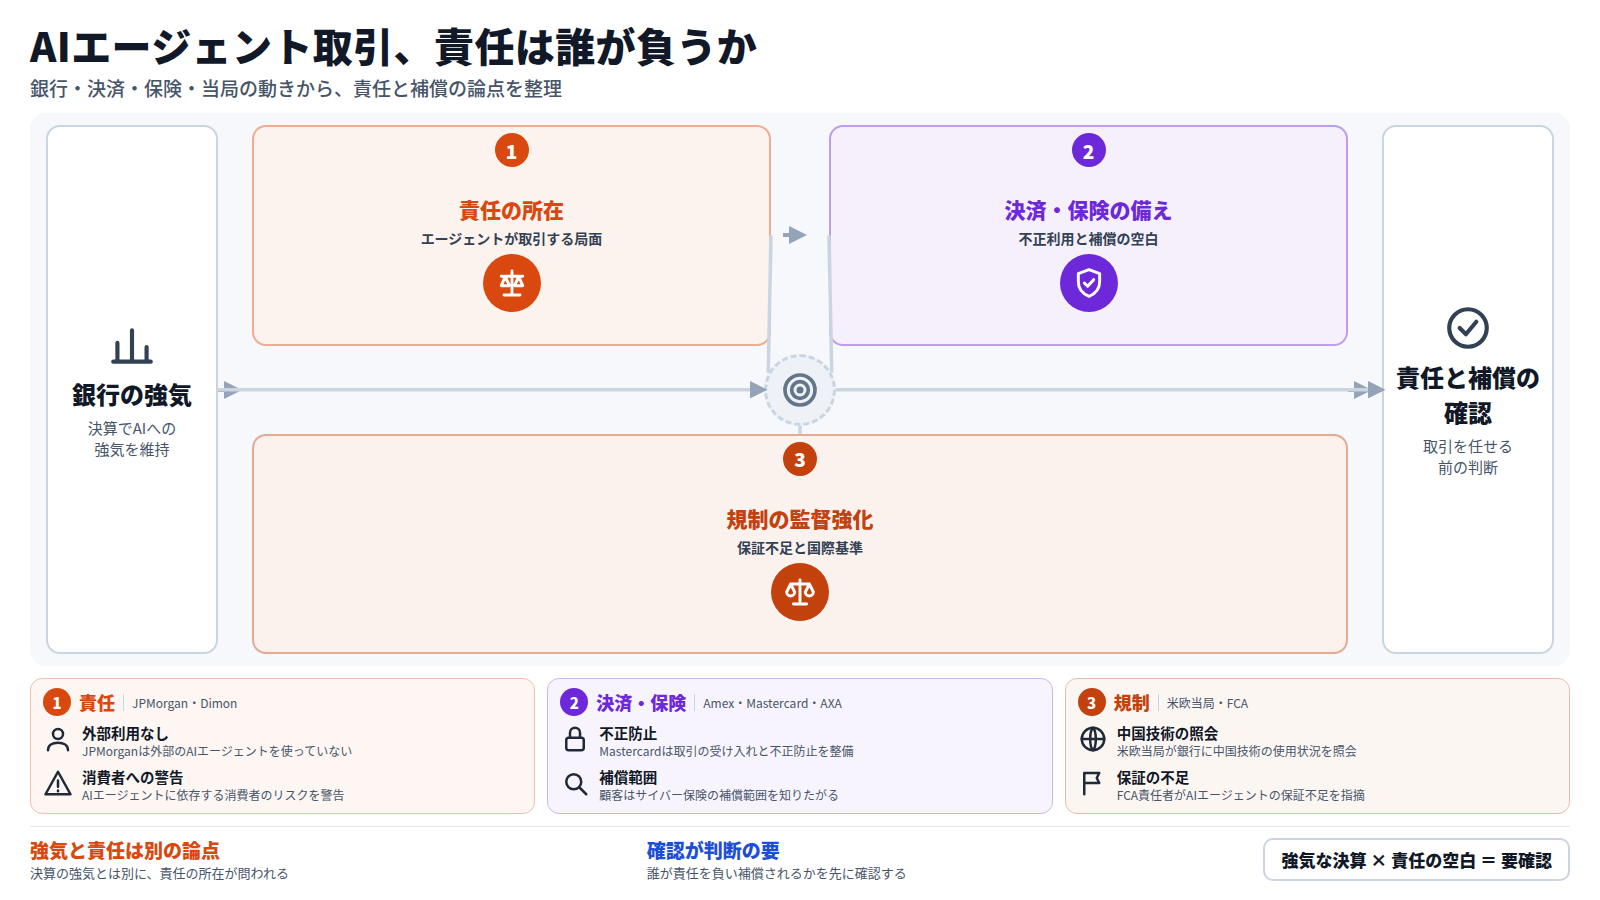Click the main title AIエージェント取引、責任は誰が負うか
This screenshot has height=900, width=1600.
click(x=393, y=47)
